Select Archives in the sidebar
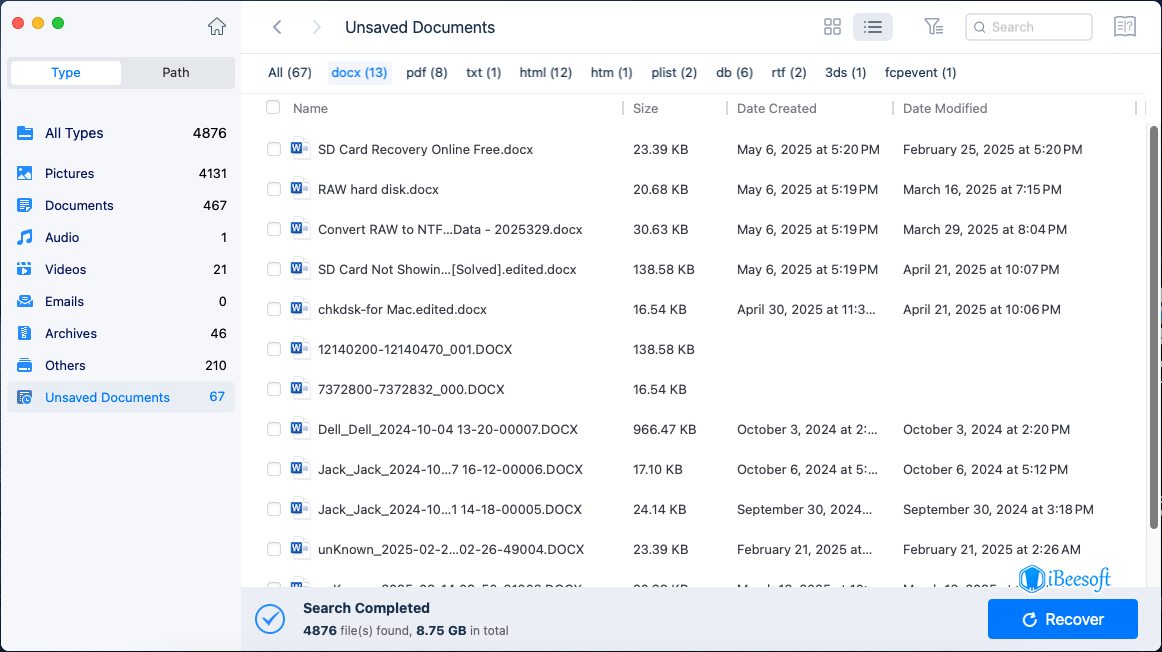The width and height of the screenshot is (1162, 652). pyautogui.click(x=121, y=333)
